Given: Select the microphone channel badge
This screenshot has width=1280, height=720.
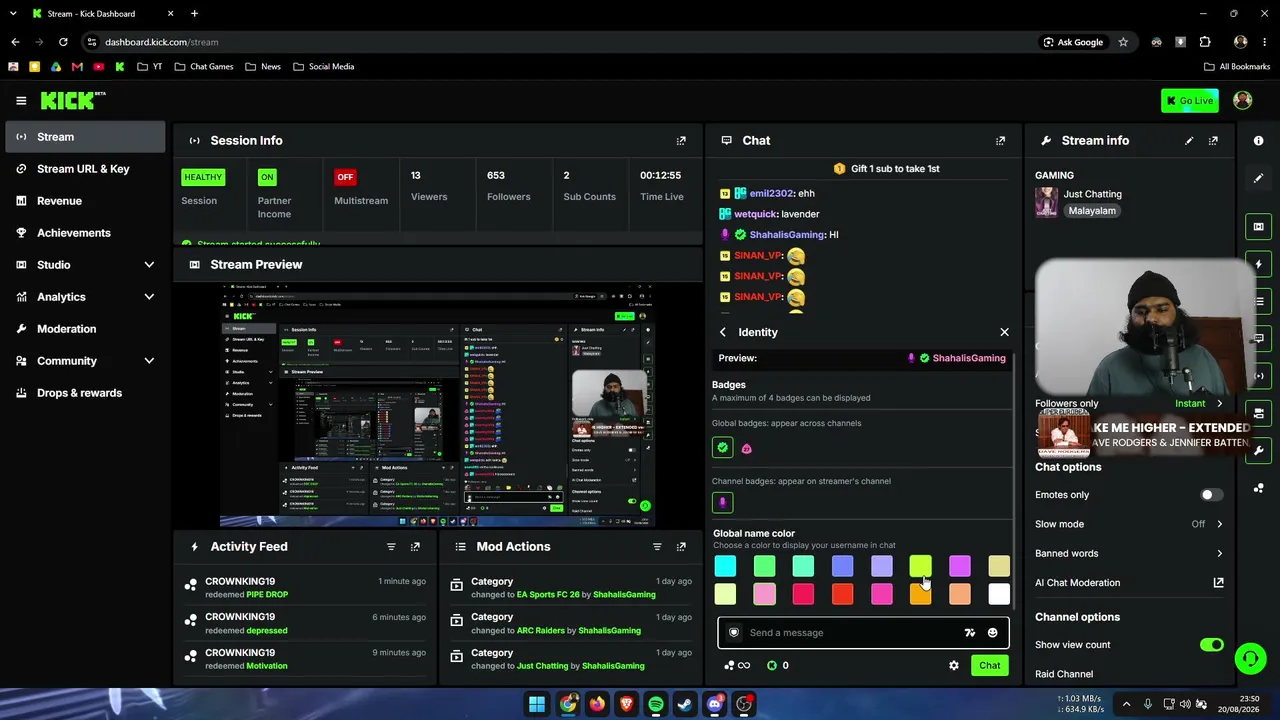Looking at the screenshot, I should 723,503.
